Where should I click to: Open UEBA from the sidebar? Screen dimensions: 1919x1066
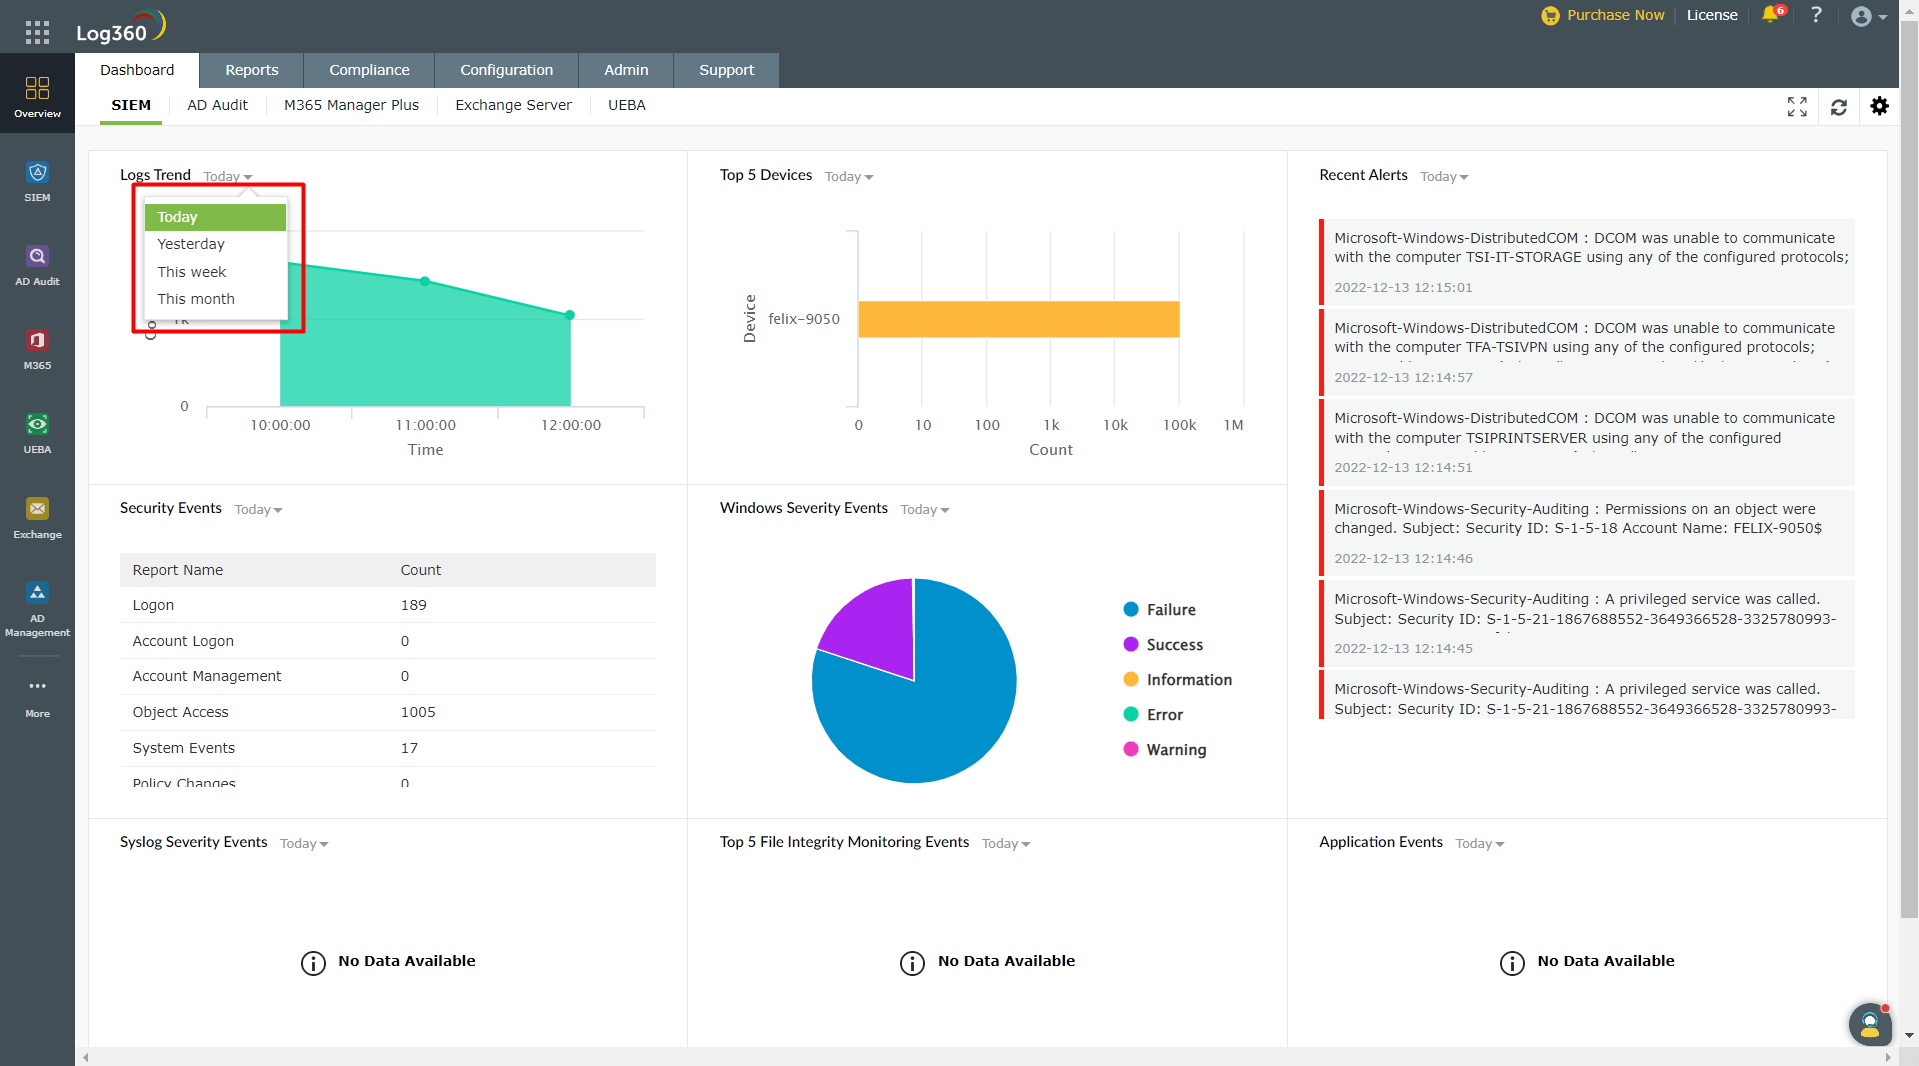37,433
